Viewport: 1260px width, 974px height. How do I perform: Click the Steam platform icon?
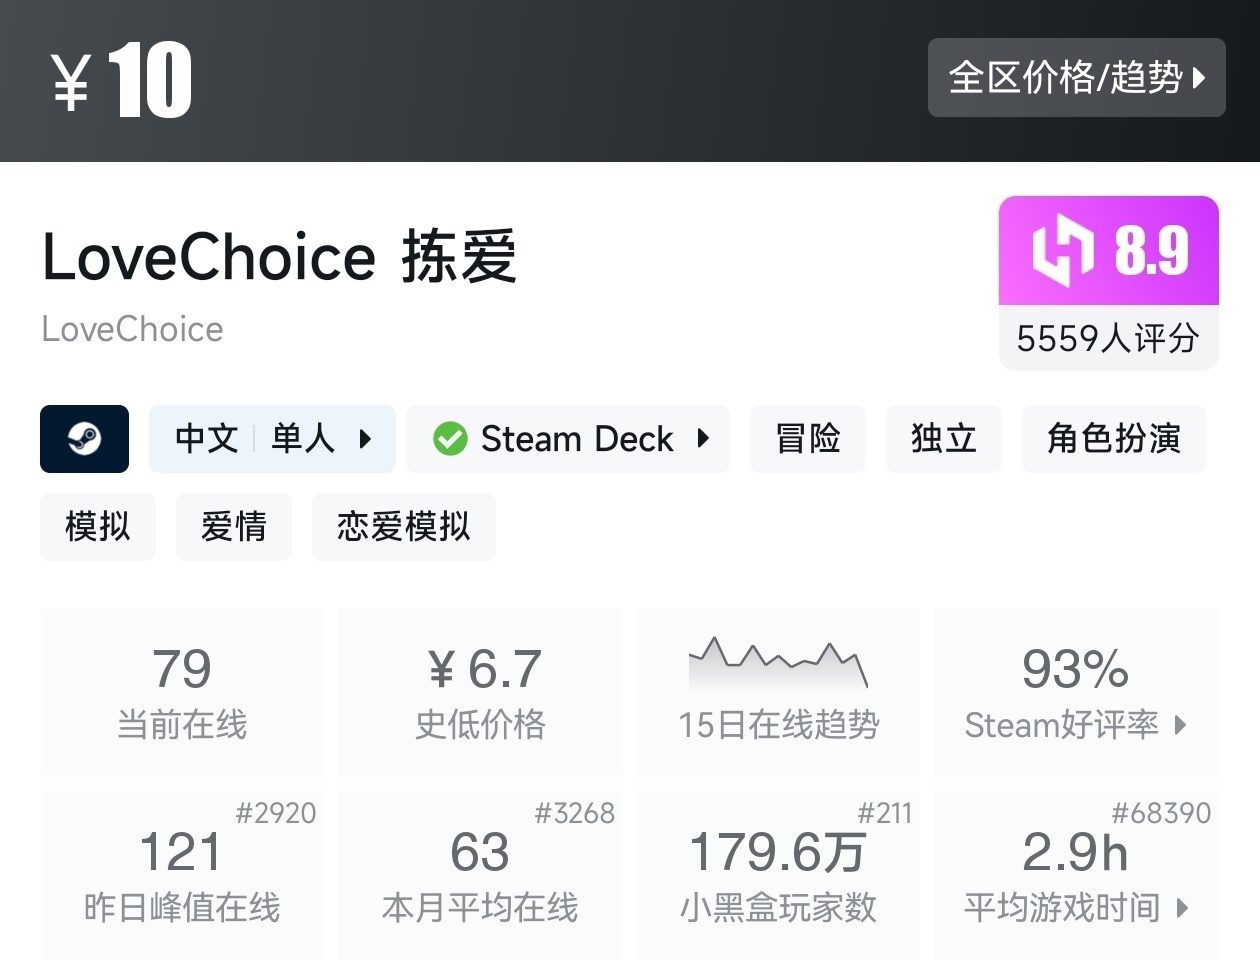coord(84,439)
